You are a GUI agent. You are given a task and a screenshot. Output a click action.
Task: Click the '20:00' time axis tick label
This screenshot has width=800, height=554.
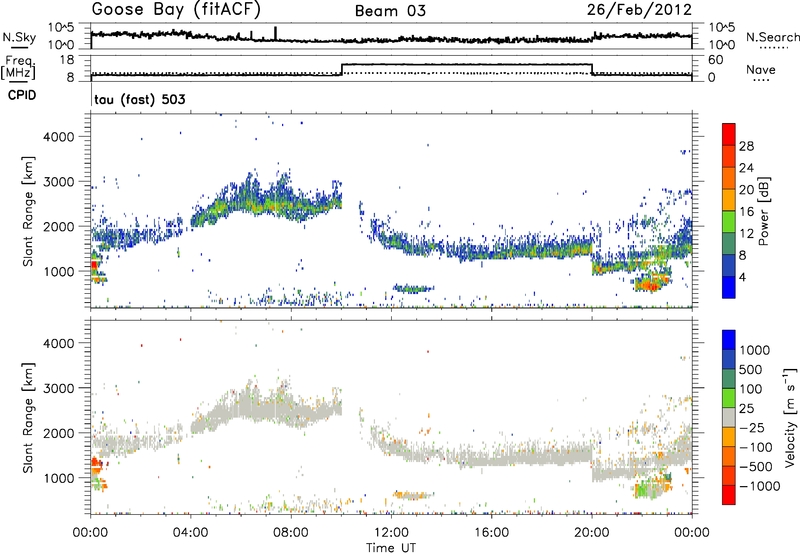pyautogui.click(x=592, y=533)
